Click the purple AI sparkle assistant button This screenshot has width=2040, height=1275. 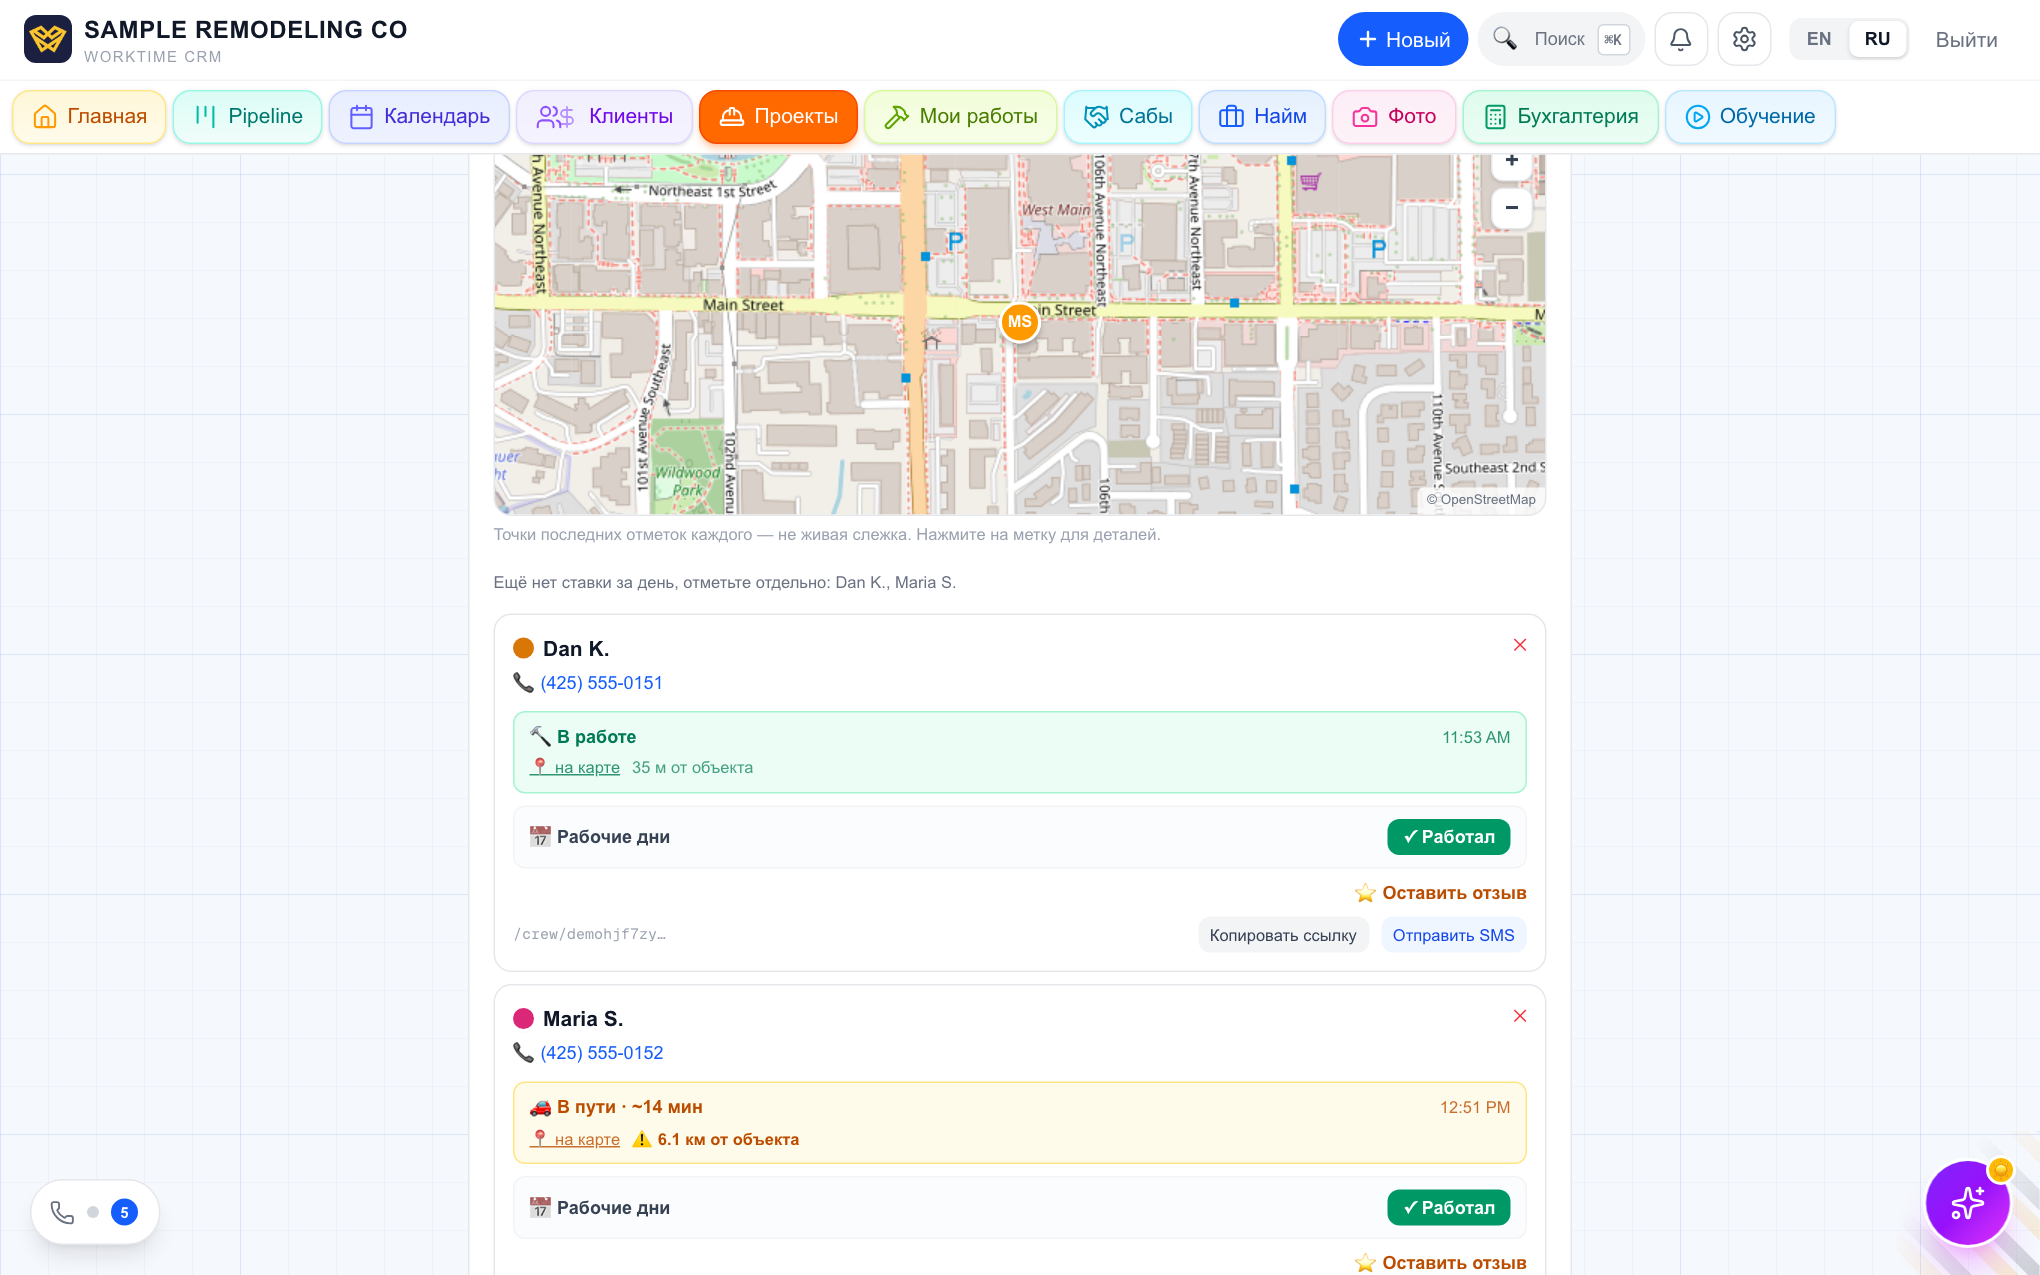click(1967, 1202)
